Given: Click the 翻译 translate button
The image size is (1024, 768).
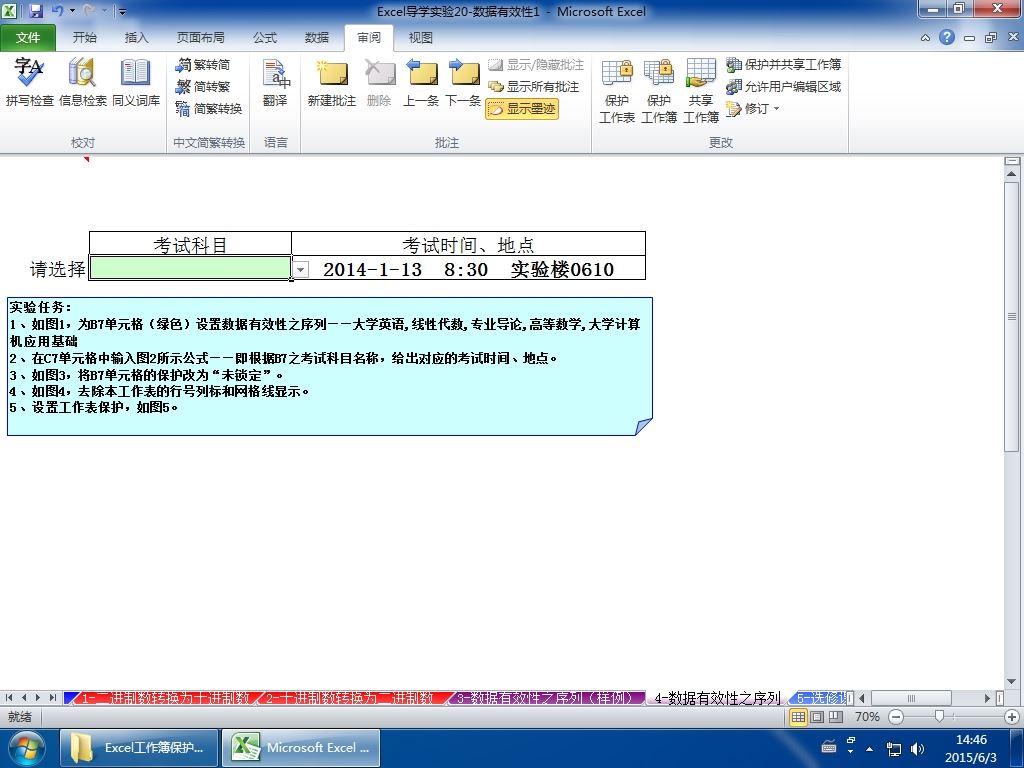Looking at the screenshot, I should tap(275, 82).
